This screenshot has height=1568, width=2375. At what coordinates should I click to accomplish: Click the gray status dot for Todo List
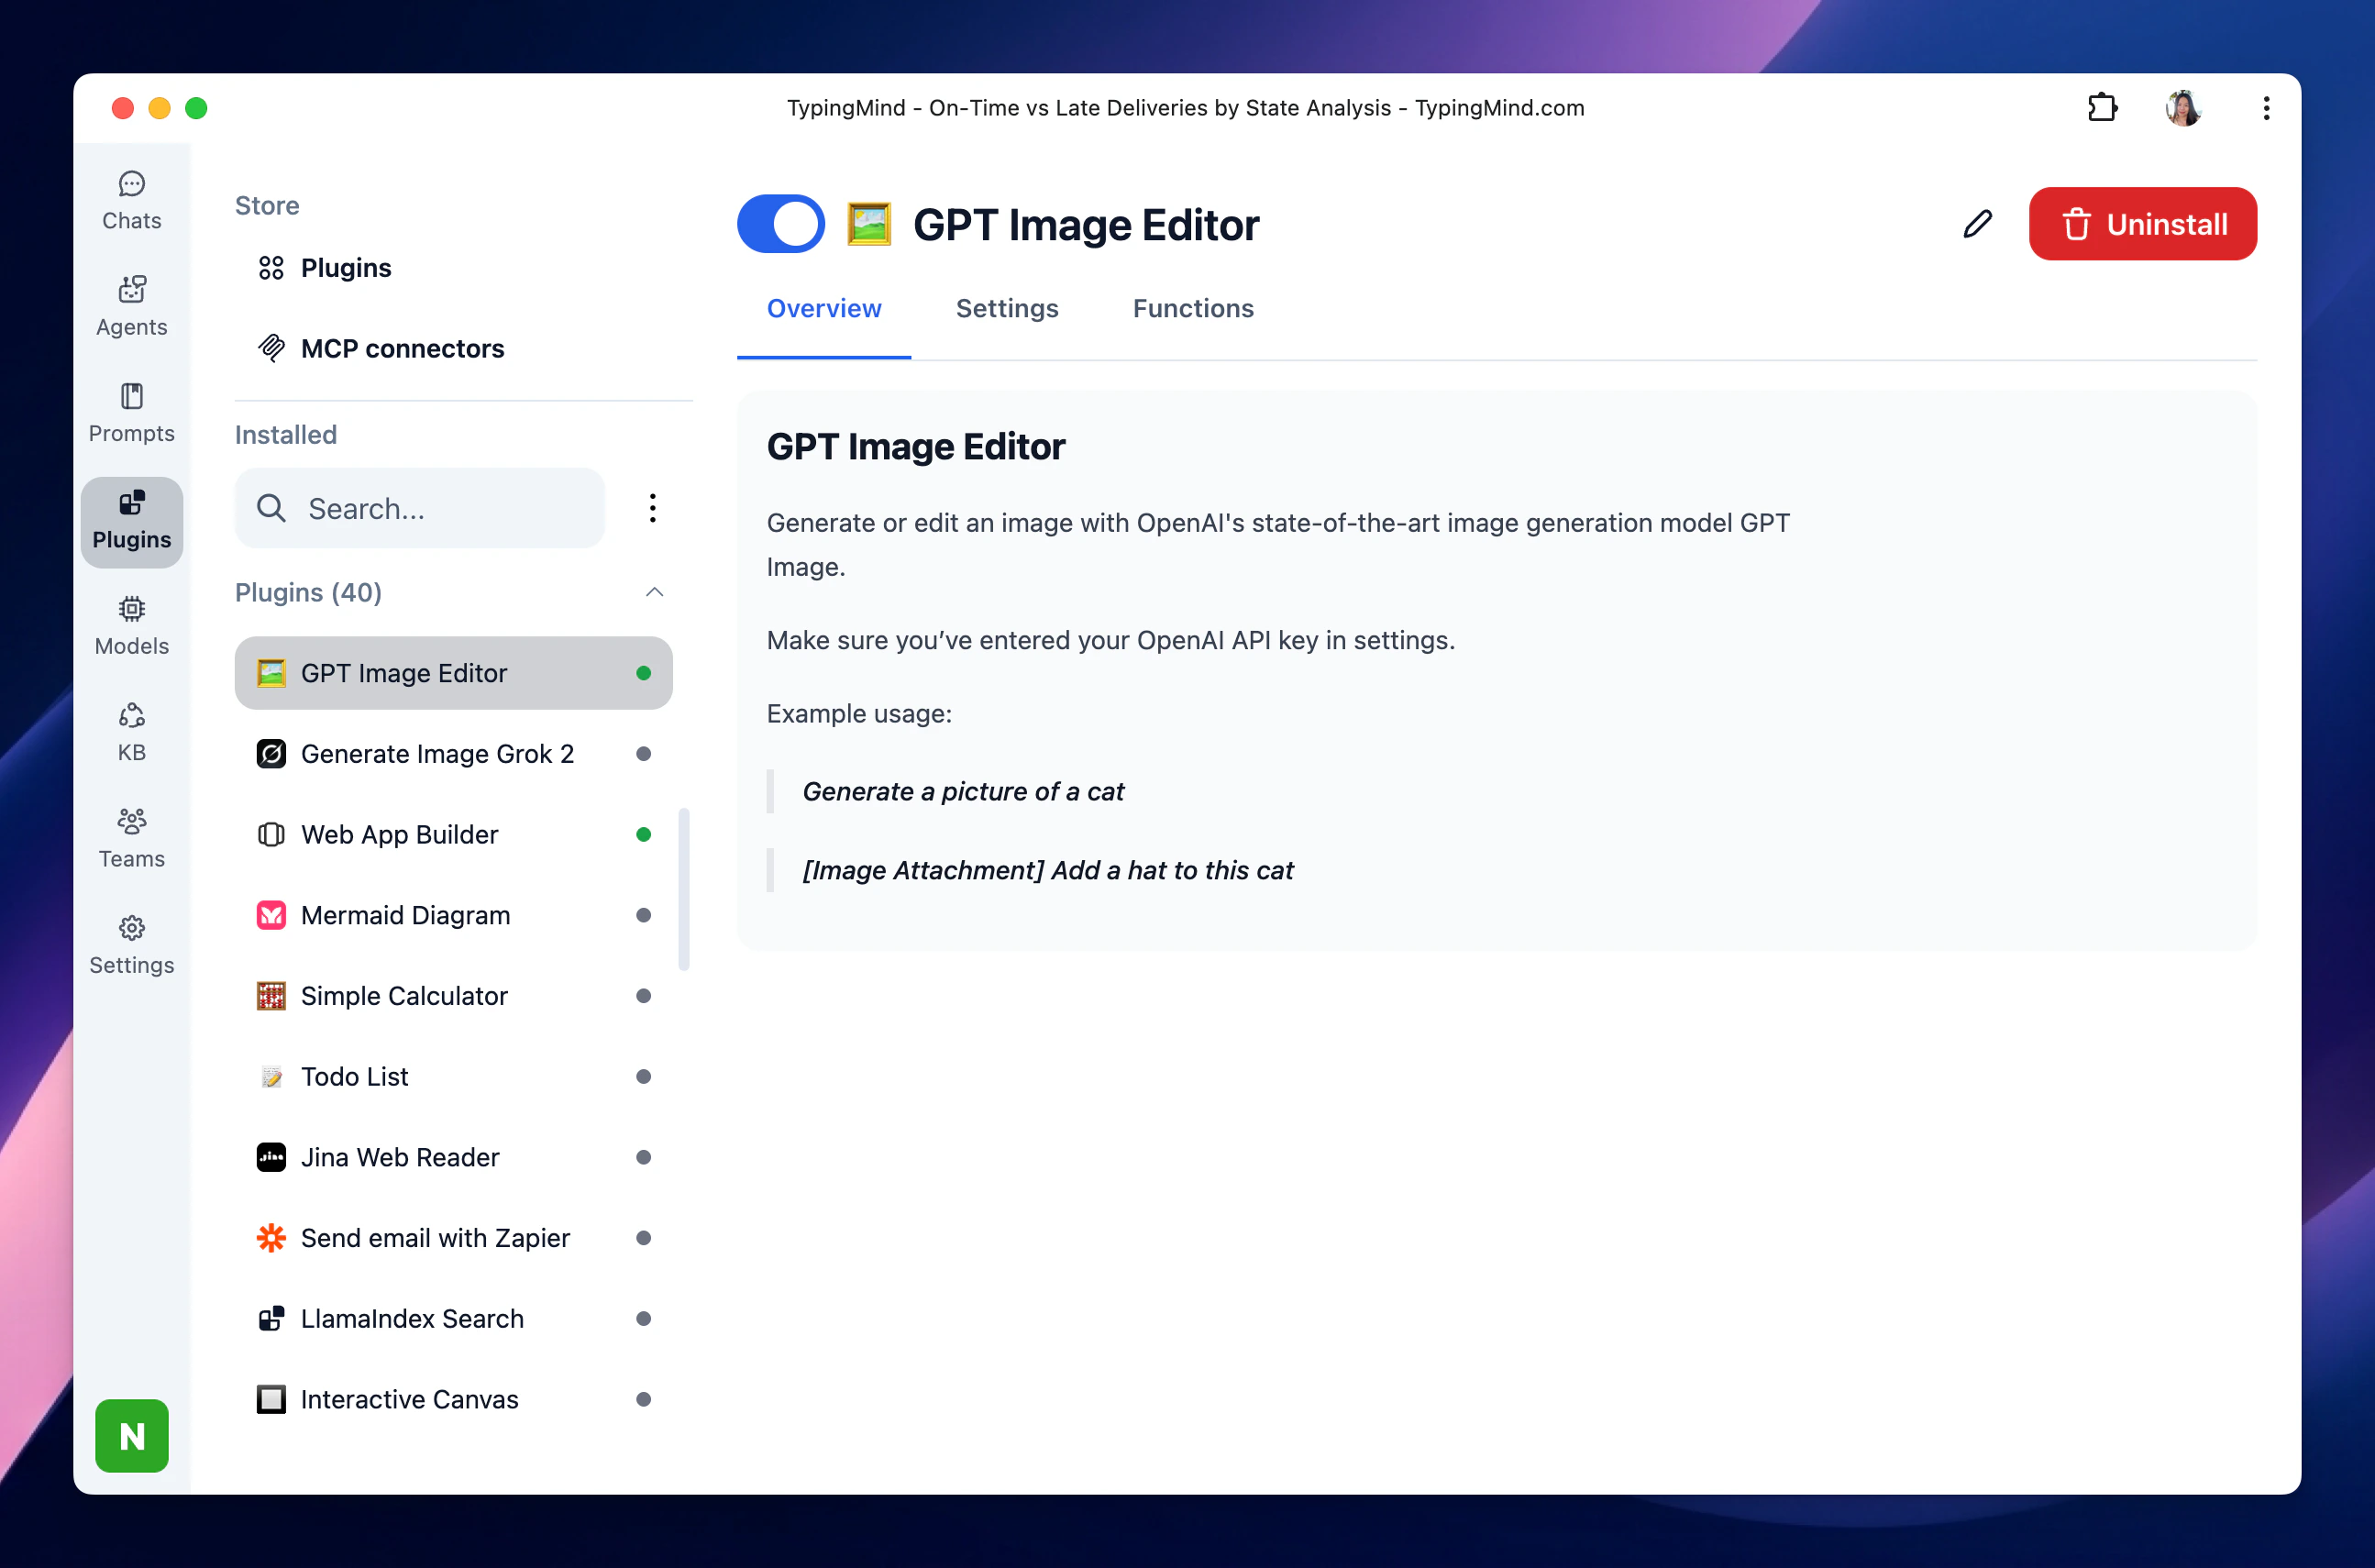pos(643,1076)
